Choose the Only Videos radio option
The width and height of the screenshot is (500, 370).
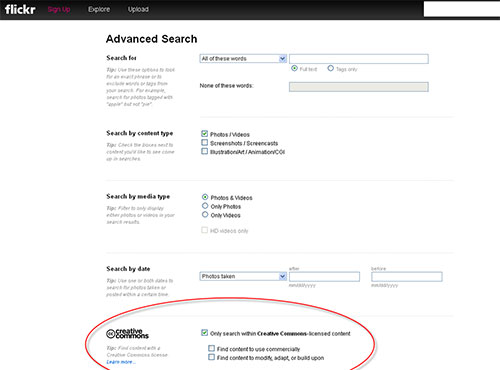(x=205, y=214)
